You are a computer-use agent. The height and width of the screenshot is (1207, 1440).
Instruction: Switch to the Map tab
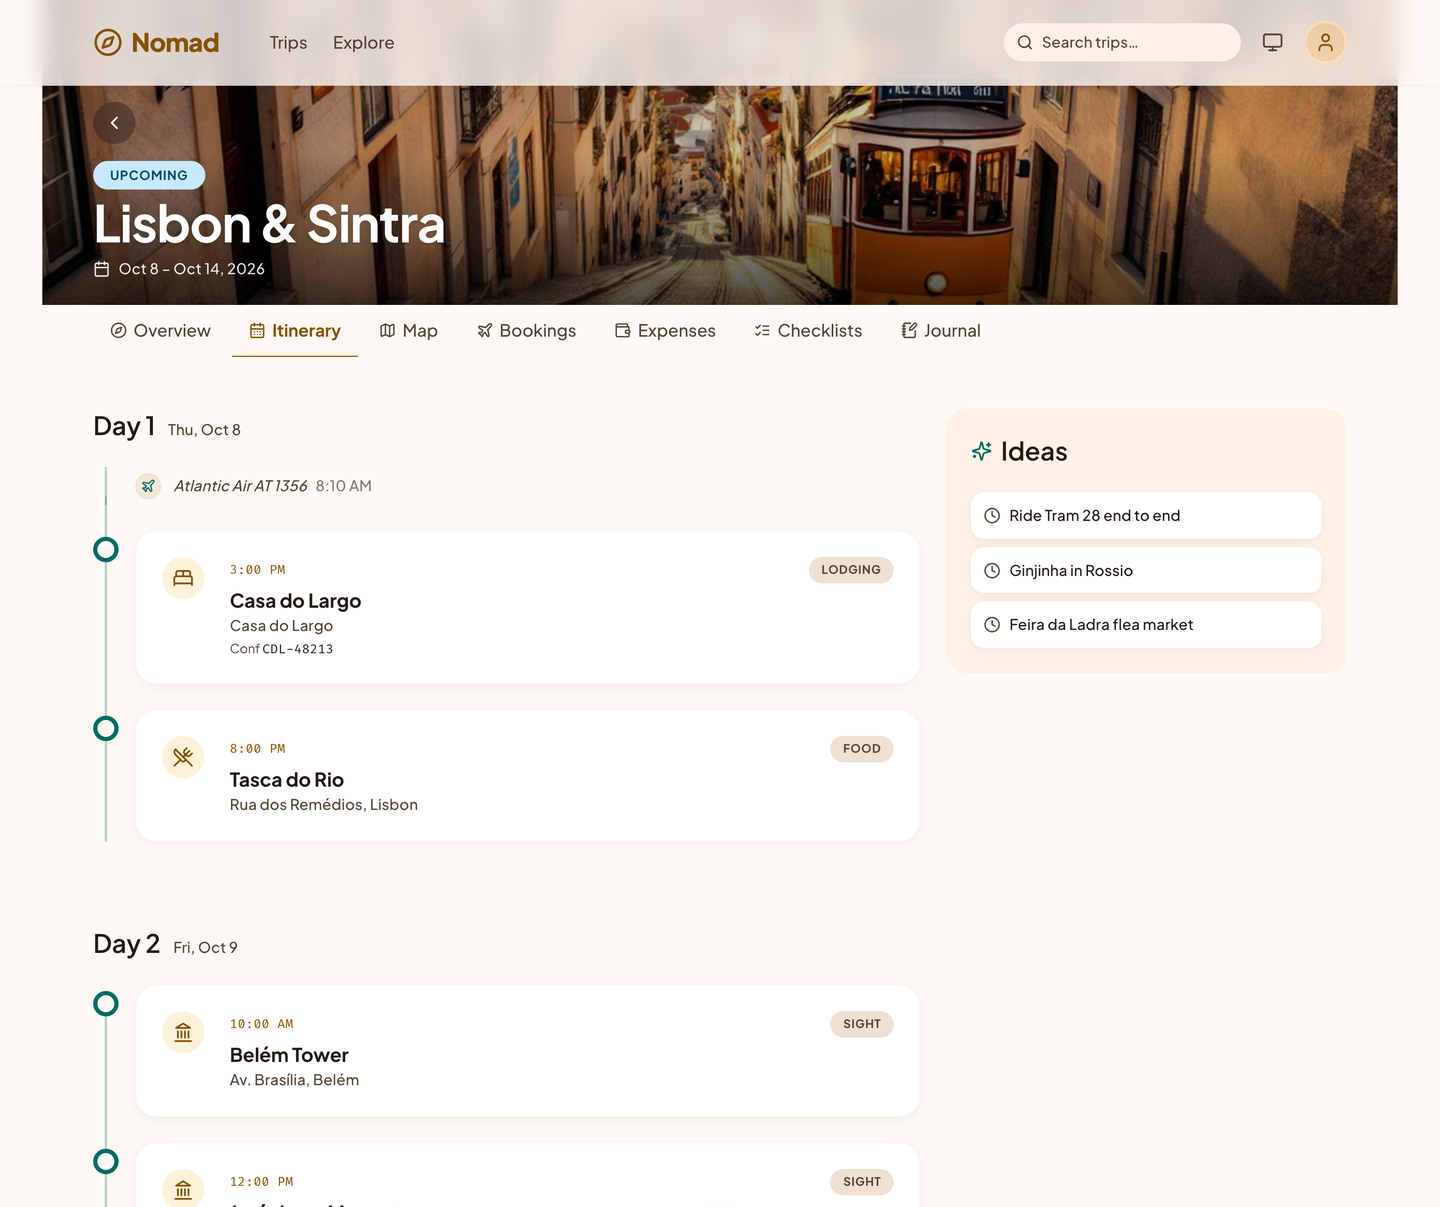click(x=409, y=331)
